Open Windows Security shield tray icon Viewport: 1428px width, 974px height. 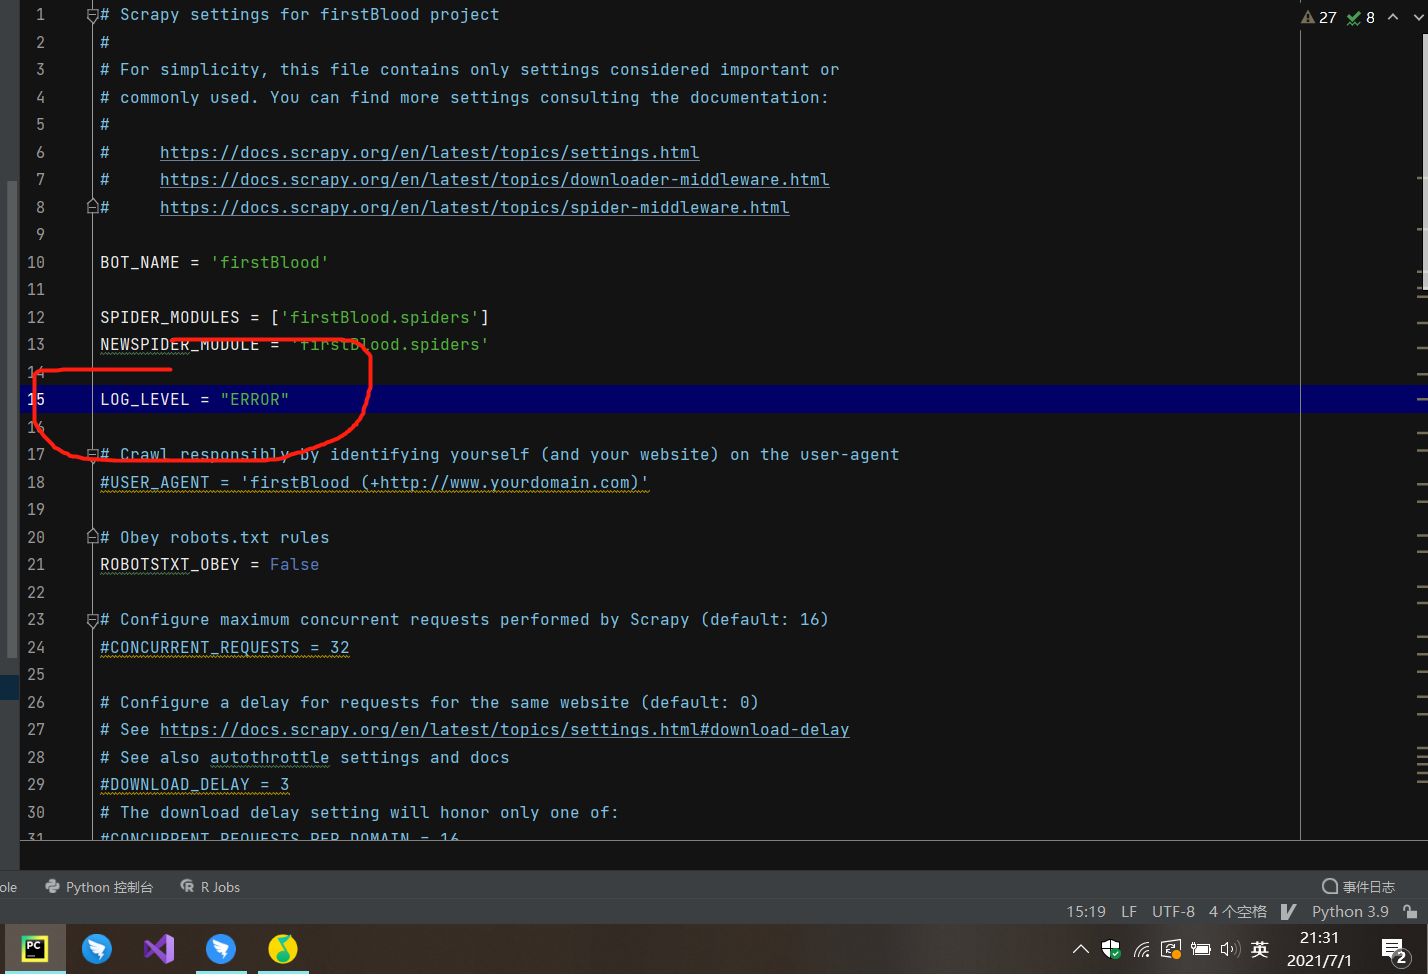[1111, 949]
